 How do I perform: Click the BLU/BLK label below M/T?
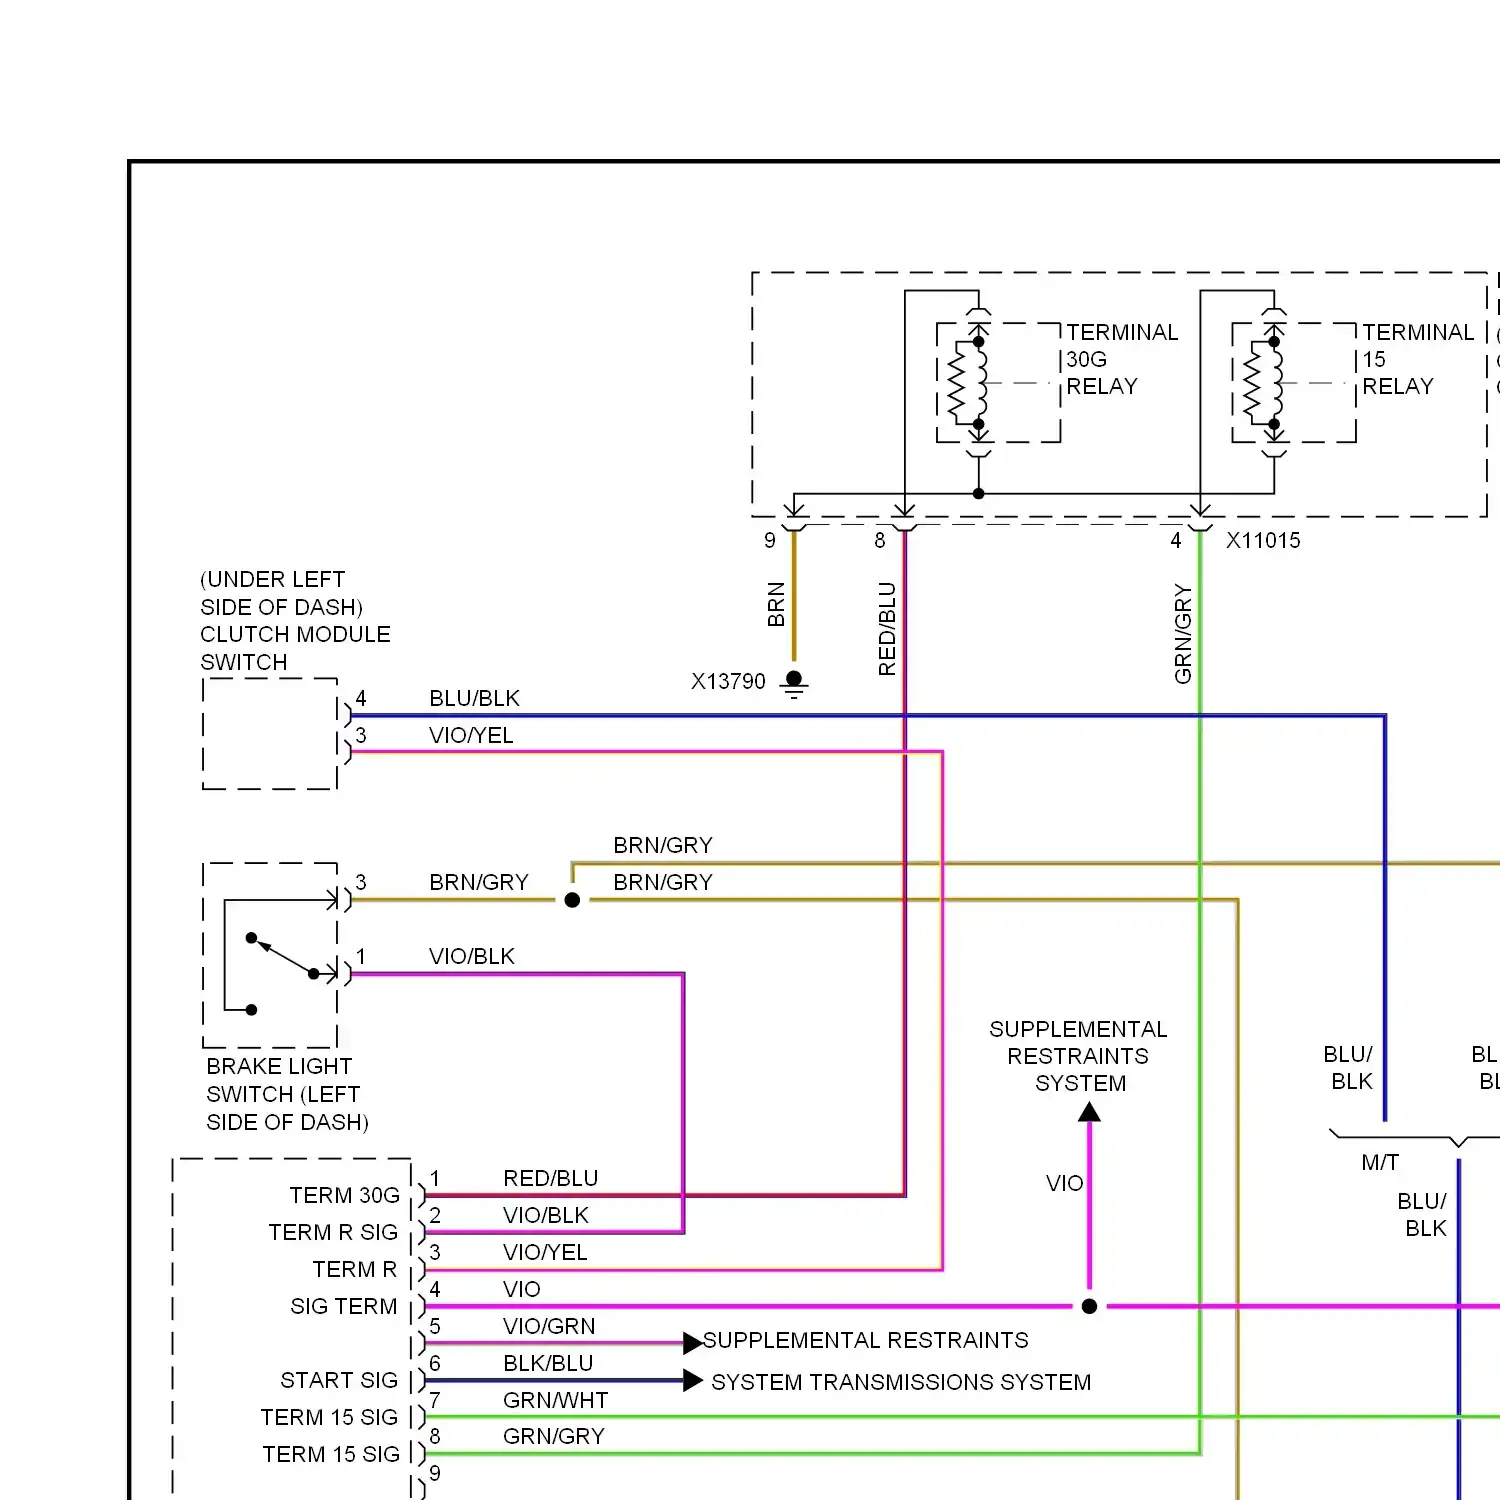point(1422,1215)
